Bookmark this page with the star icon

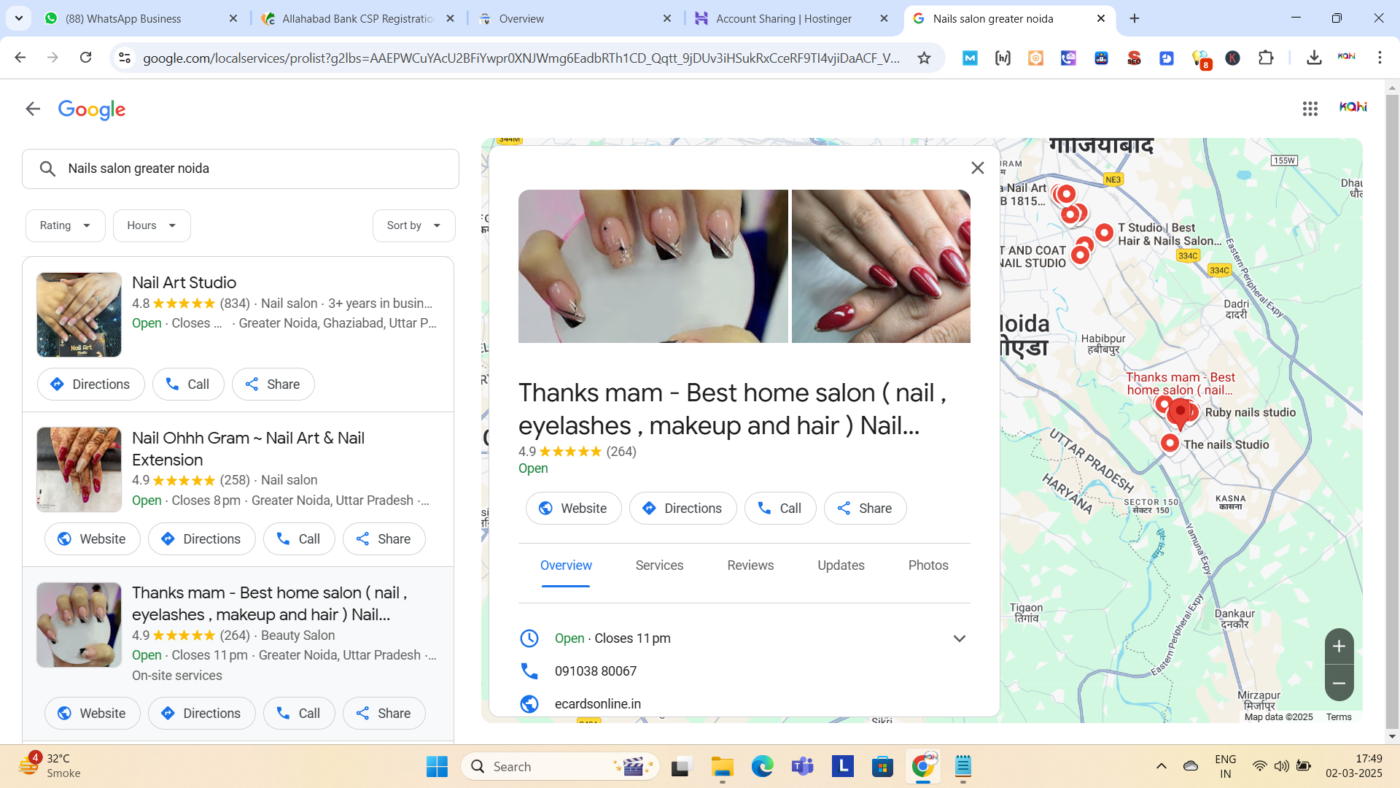pos(924,58)
